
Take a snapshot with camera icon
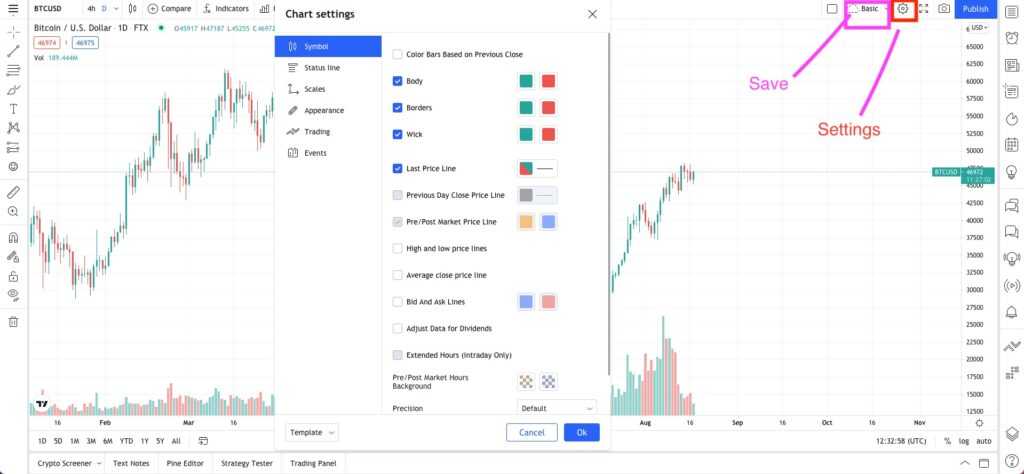coord(944,9)
